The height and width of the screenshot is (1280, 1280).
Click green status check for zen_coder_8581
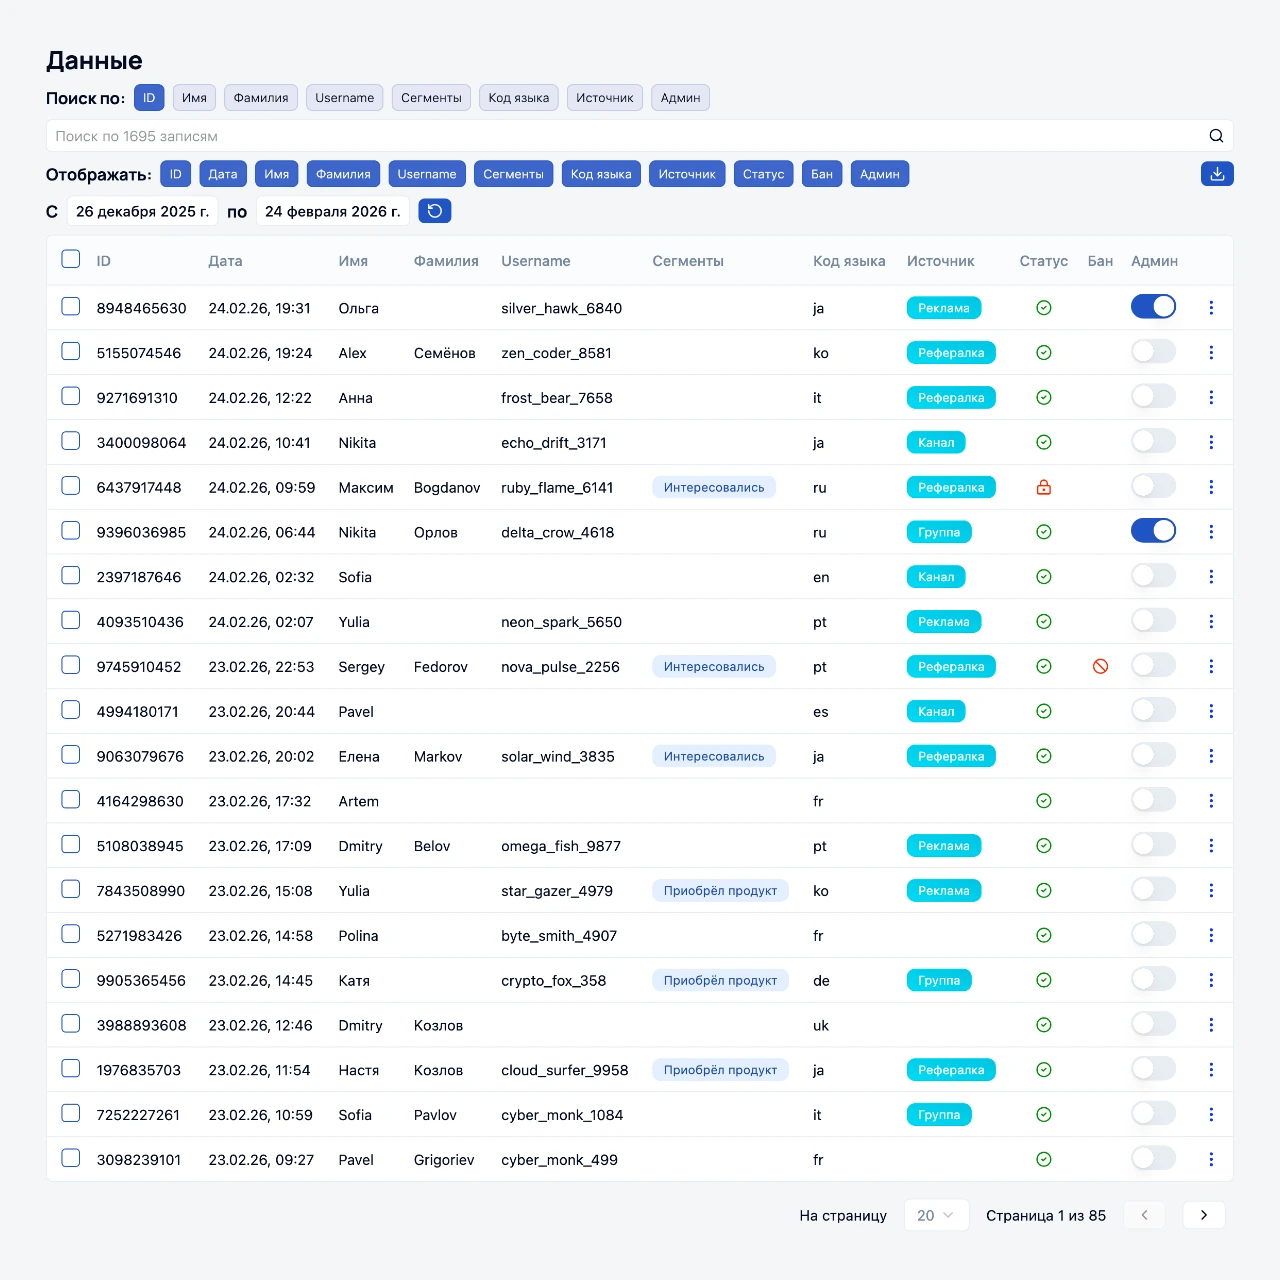(1043, 353)
